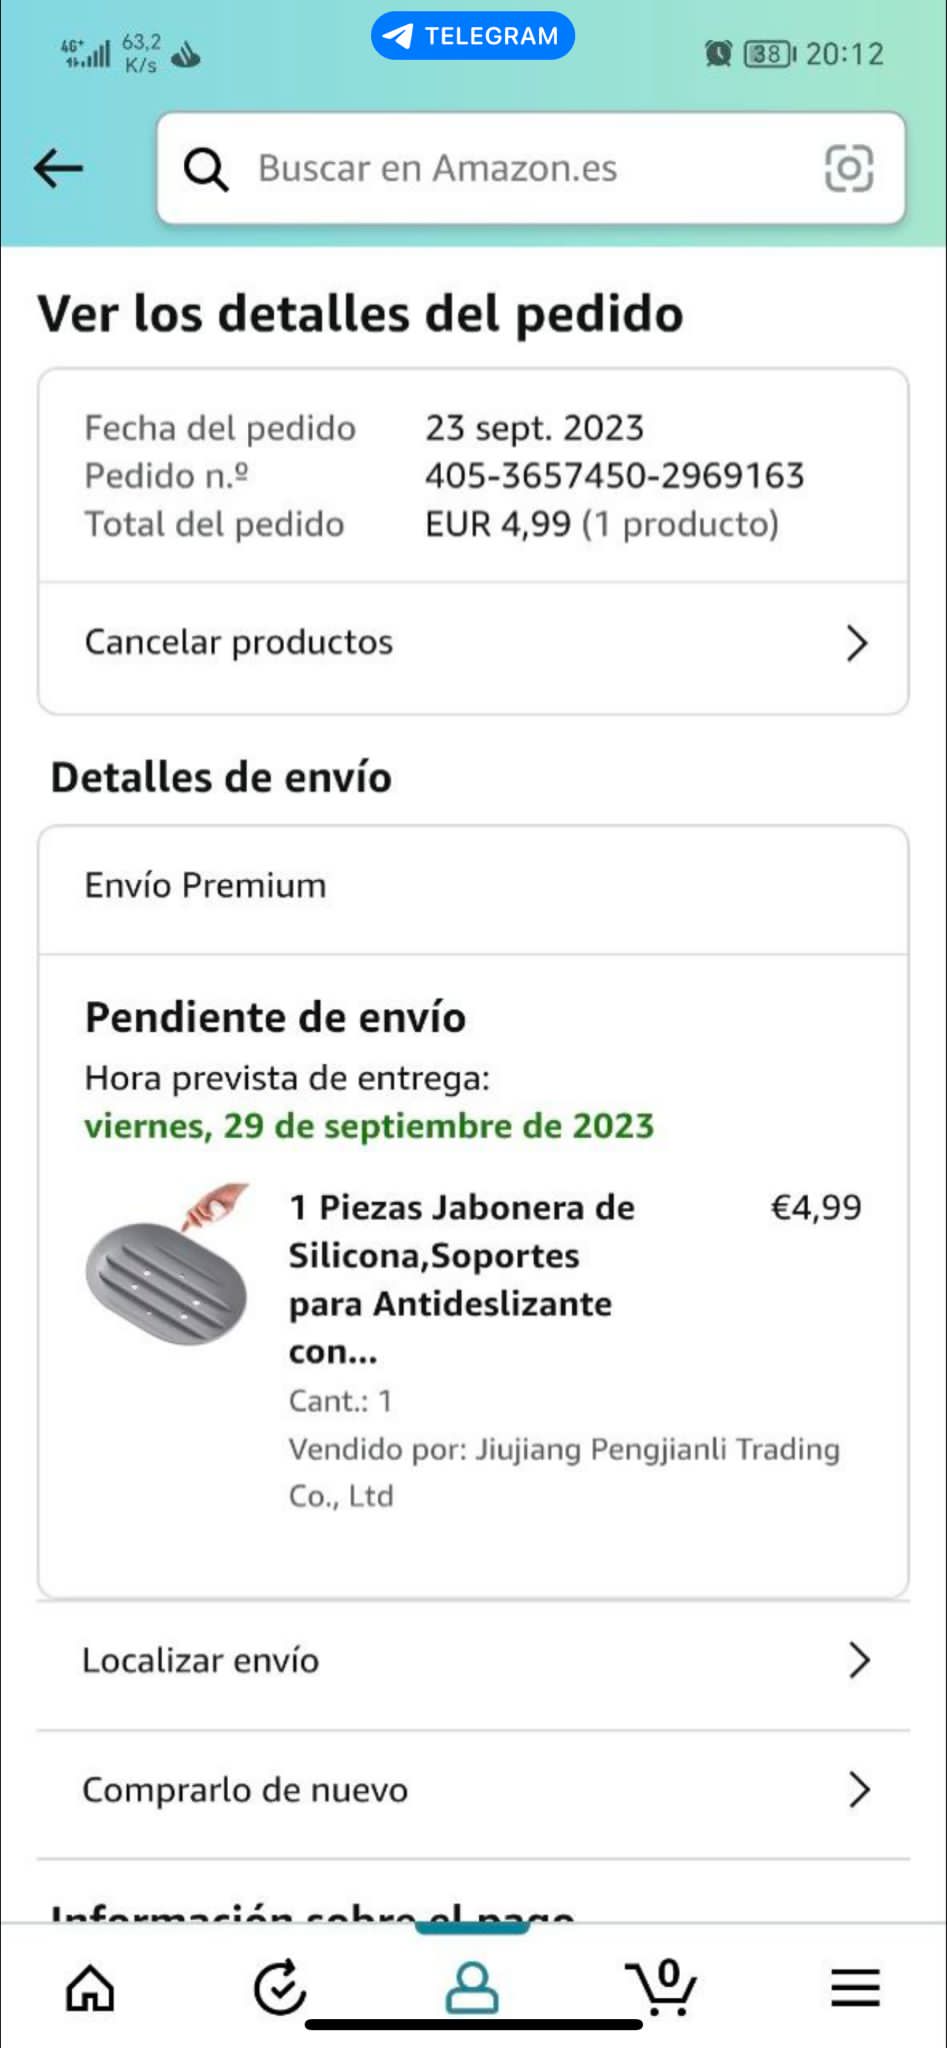Open the soap dish product thumbnail
947x2048 pixels.
click(x=168, y=1264)
